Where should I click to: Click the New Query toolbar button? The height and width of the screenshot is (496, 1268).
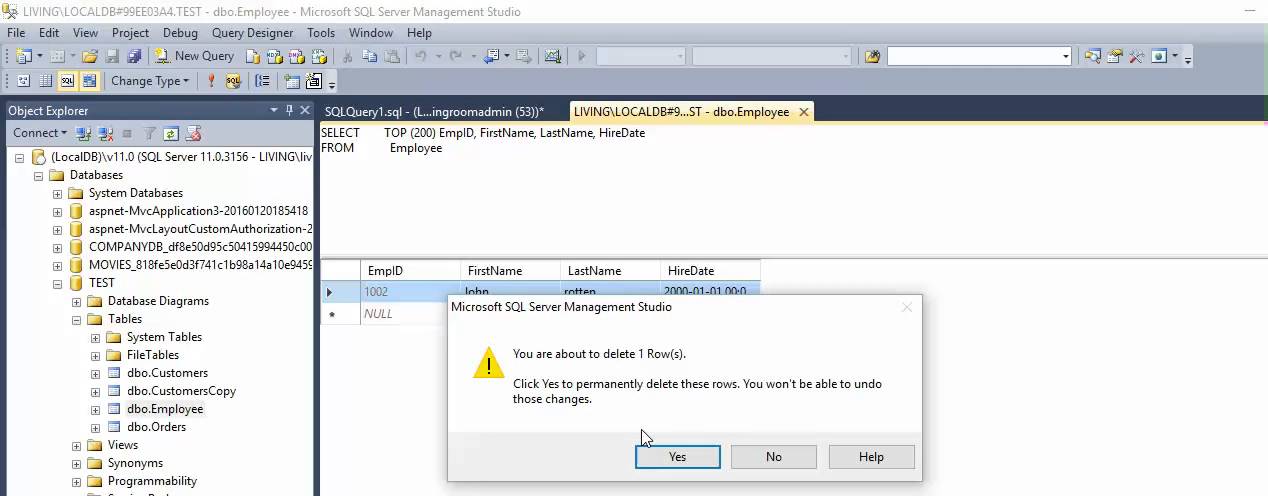(x=195, y=56)
